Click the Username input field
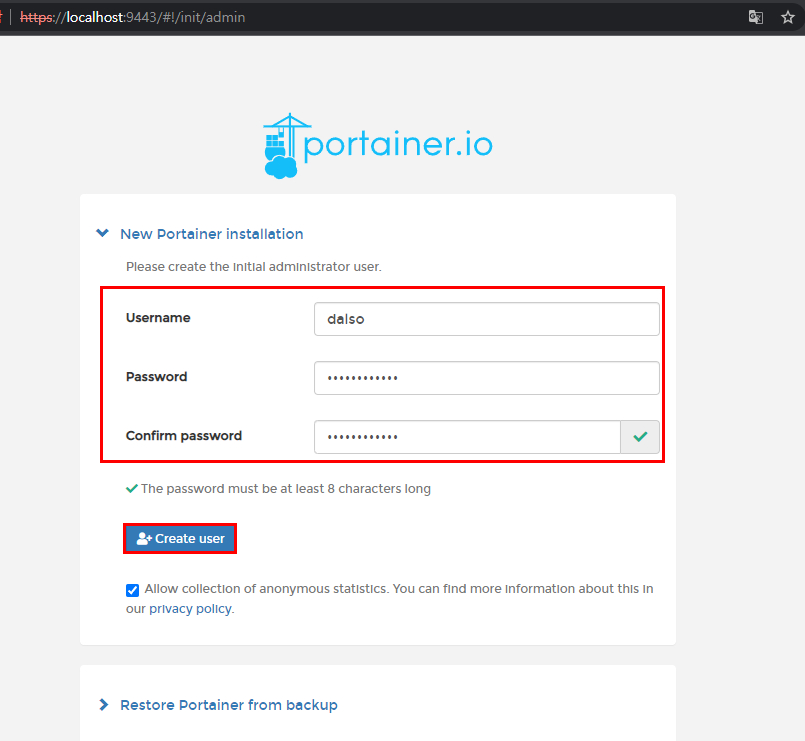The width and height of the screenshot is (805, 741). (x=487, y=319)
